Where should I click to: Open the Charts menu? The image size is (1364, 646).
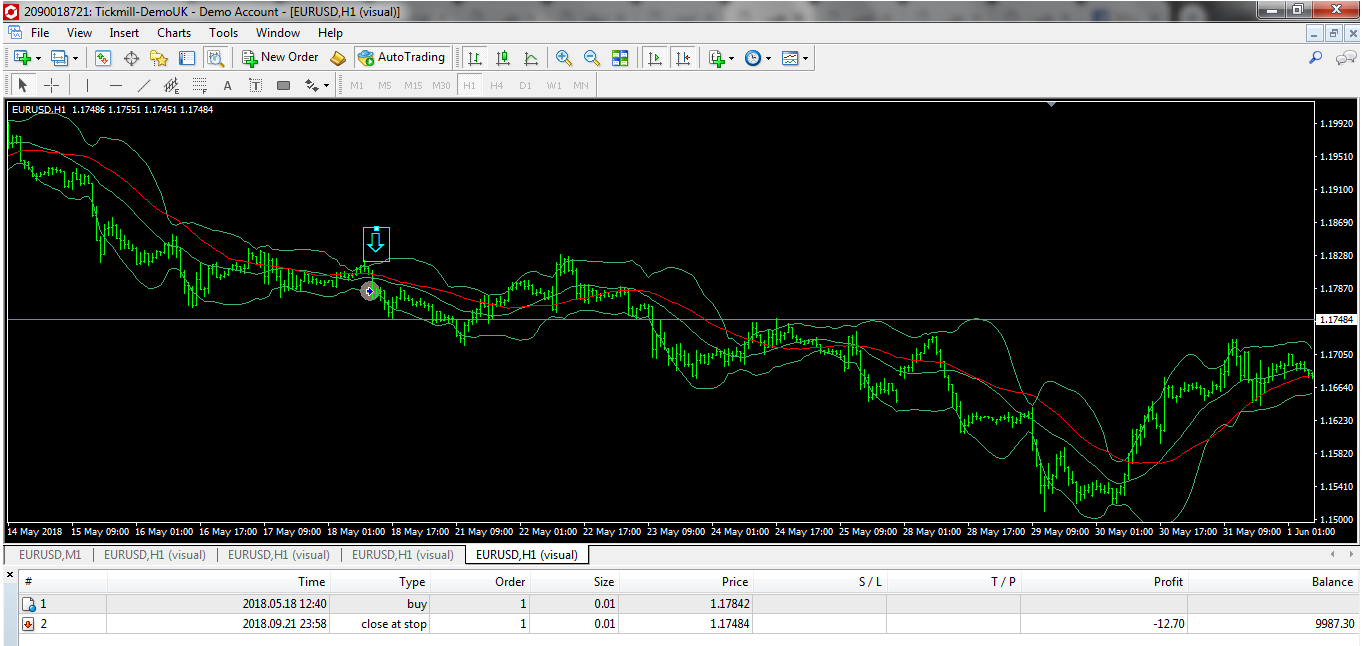click(x=174, y=33)
